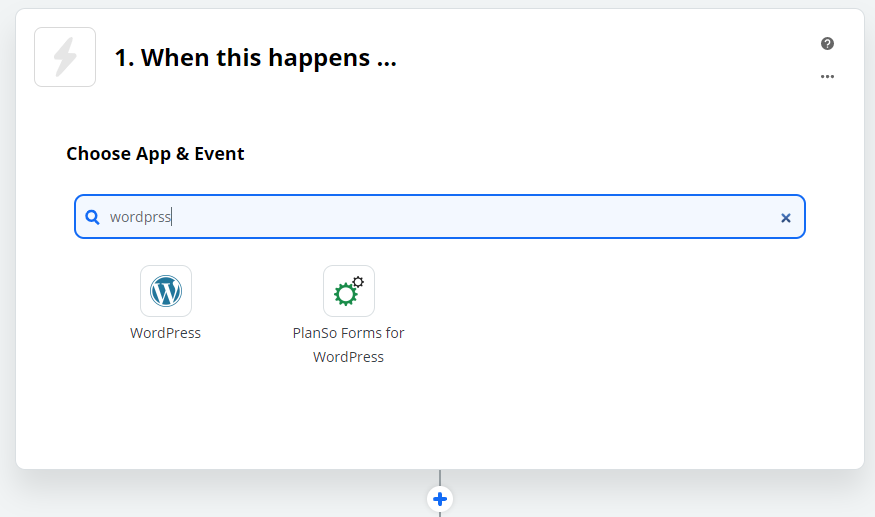Screen dimensions: 875x517
Task: Click "PlanSo Forms for" label text
Action: (348, 333)
